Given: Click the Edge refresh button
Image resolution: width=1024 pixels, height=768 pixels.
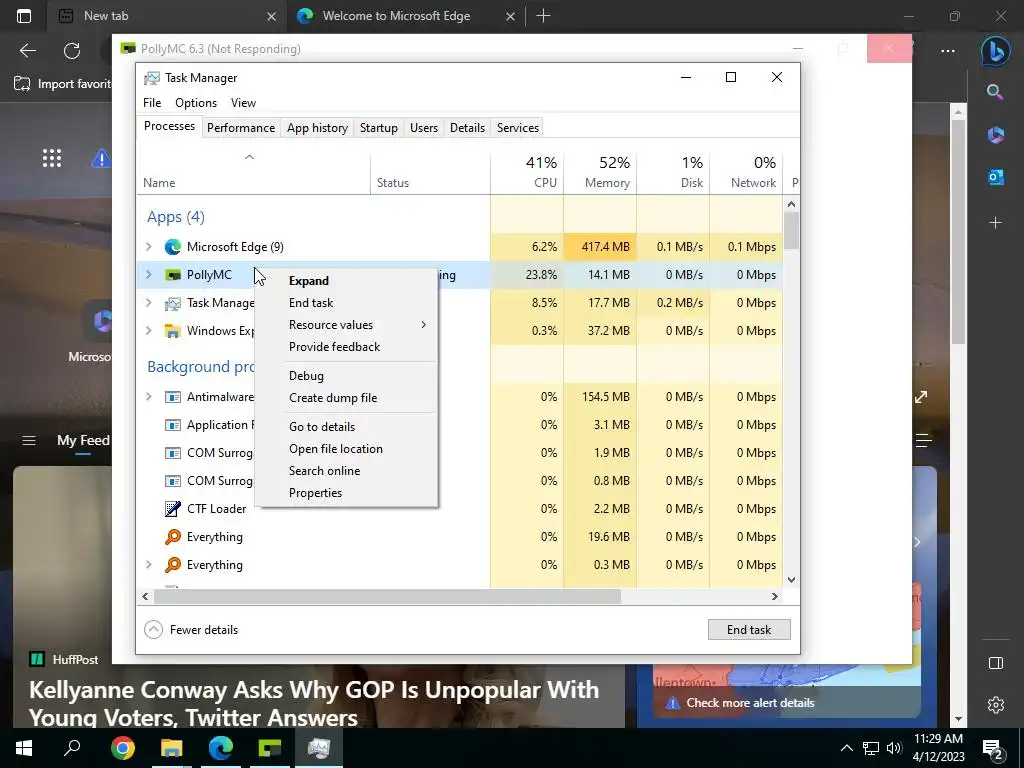Looking at the screenshot, I should tap(72, 51).
